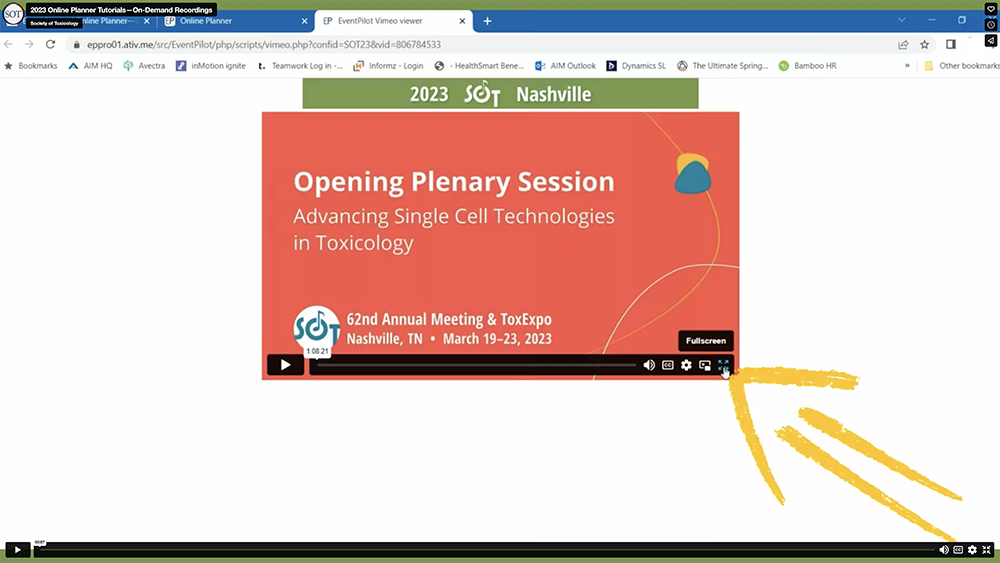Screen dimensions: 1000x563
Task: Like the video with heart icon
Action: click(x=991, y=8)
